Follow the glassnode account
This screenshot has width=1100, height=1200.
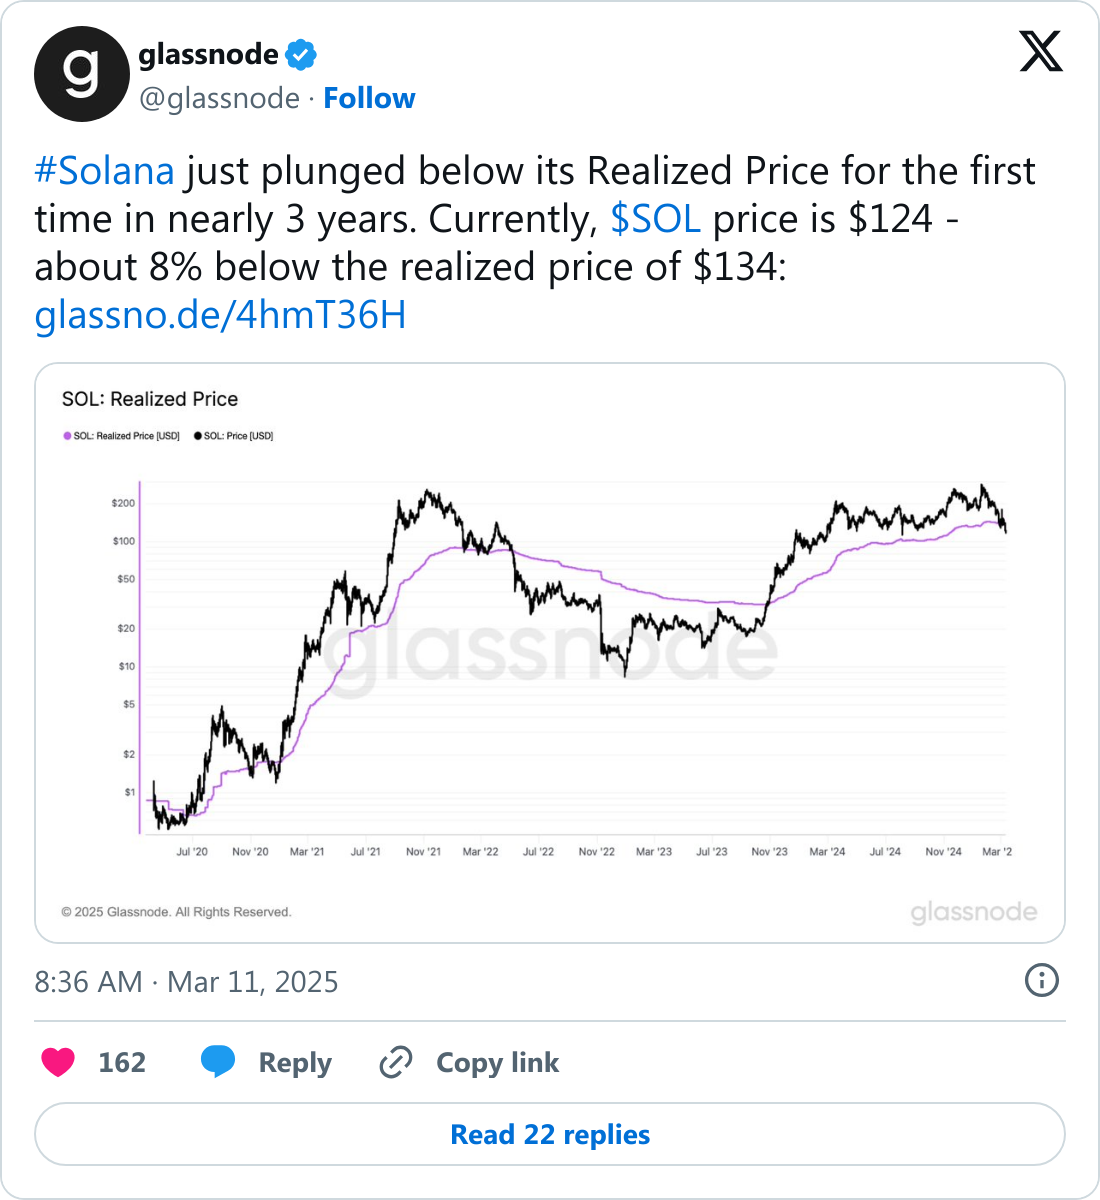pos(369,98)
